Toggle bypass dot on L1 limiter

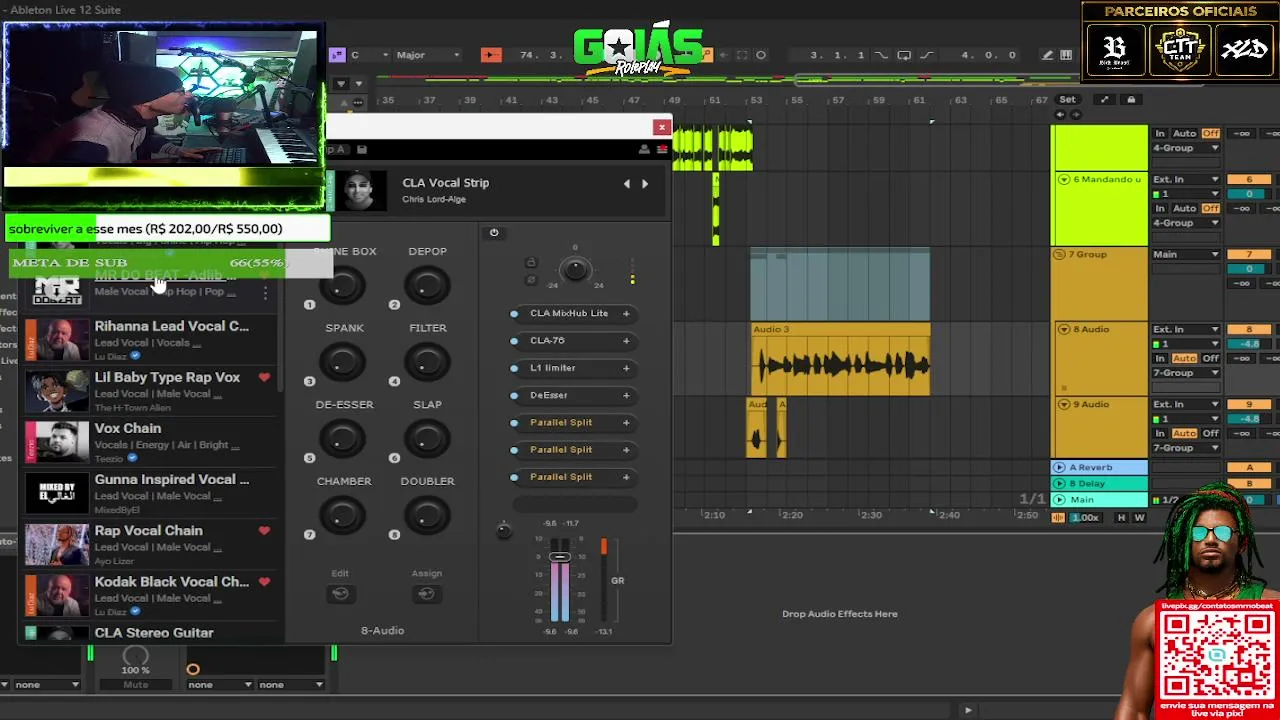pos(514,368)
